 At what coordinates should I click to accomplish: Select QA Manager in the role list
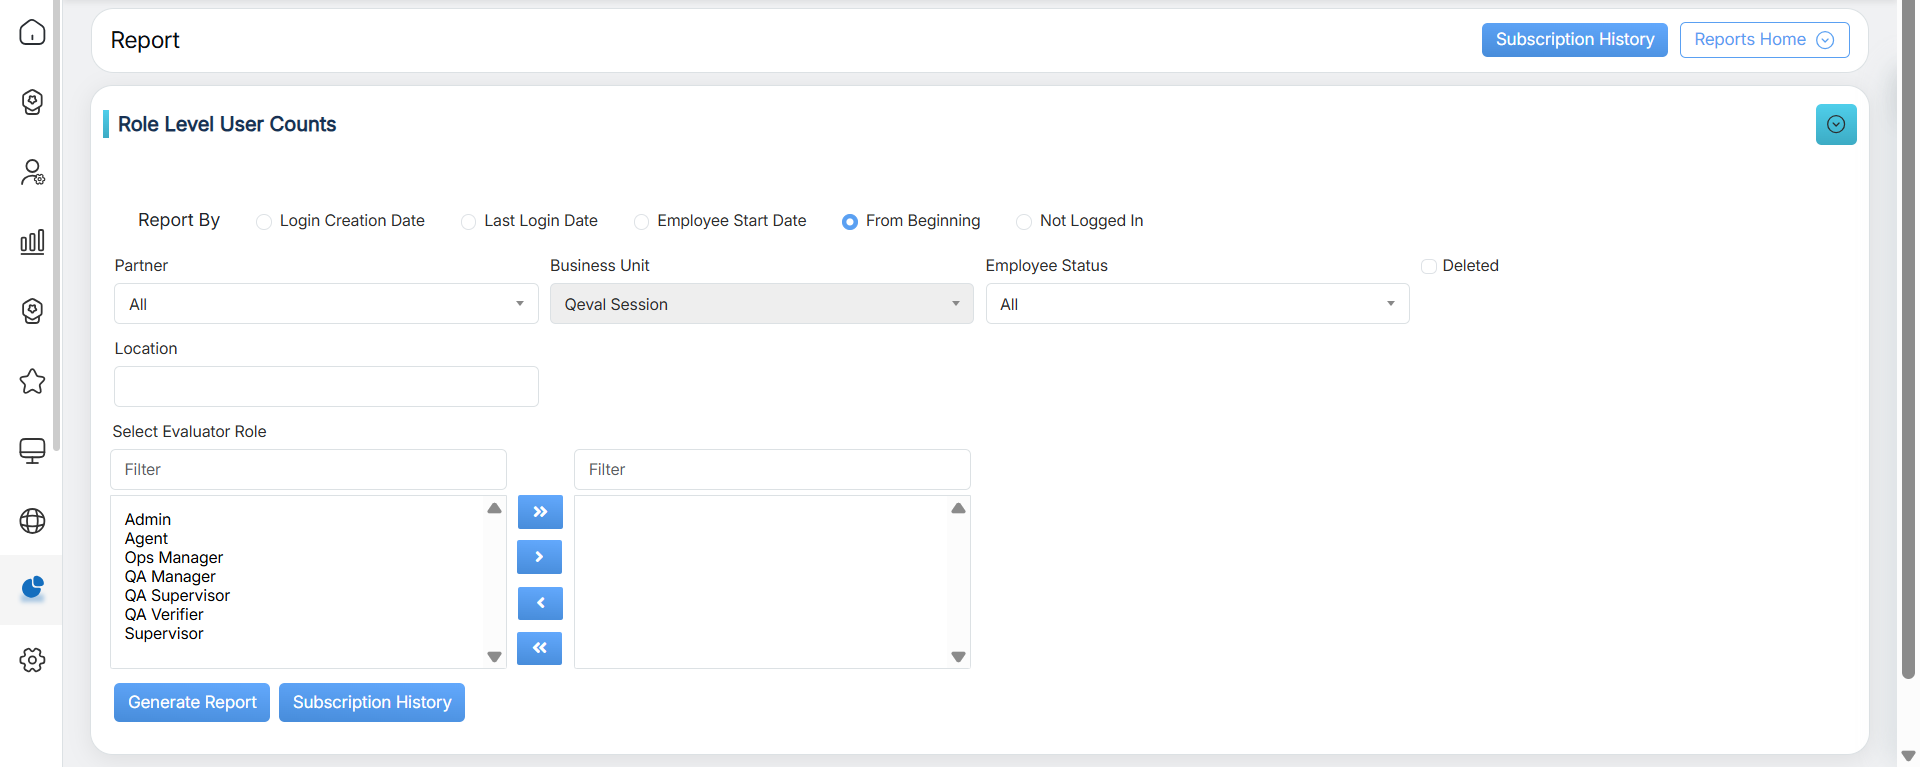pyautogui.click(x=170, y=577)
